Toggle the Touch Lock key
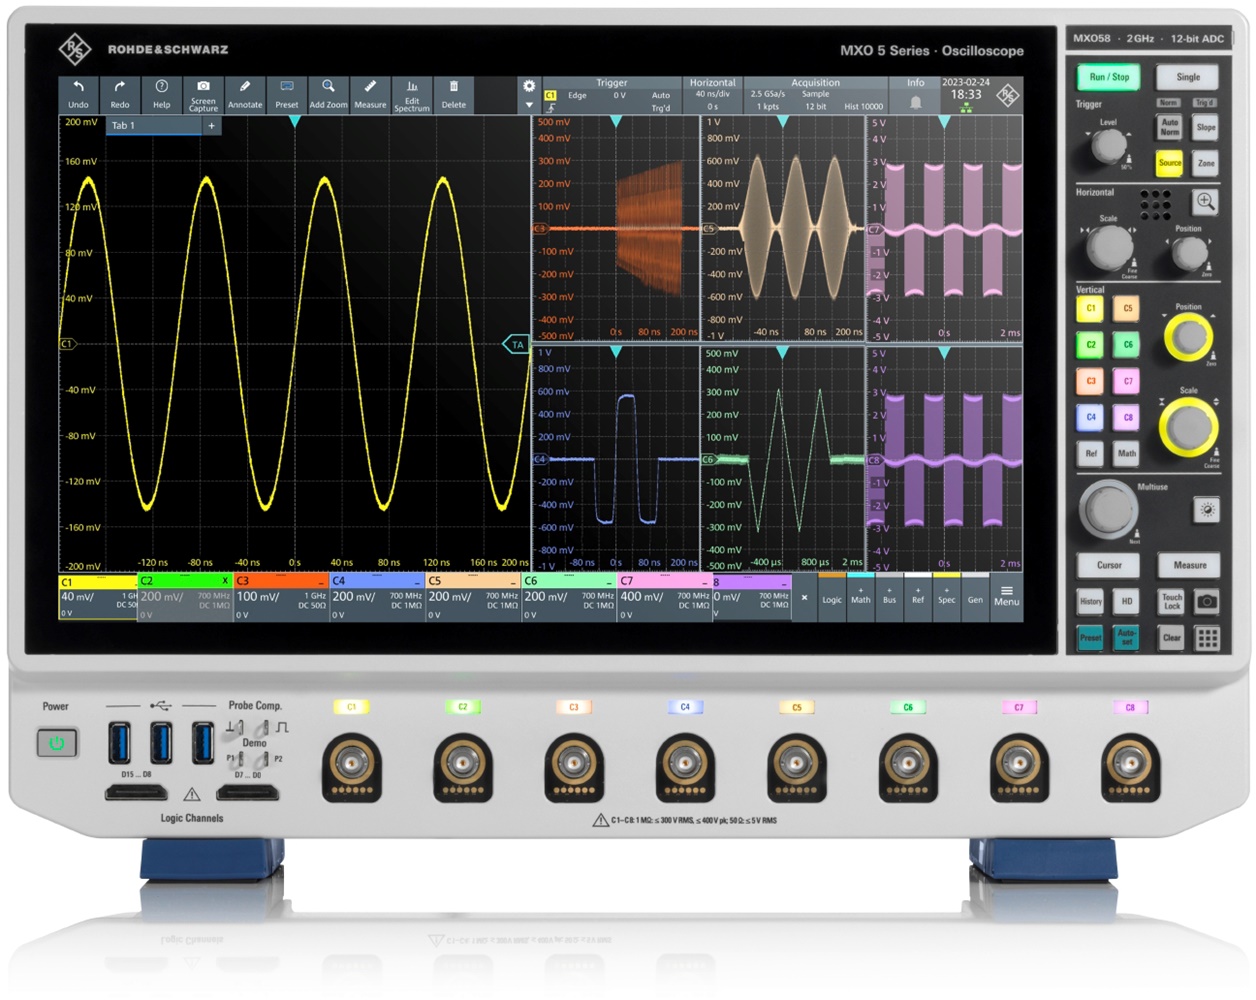This screenshot has width=1256, height=1000. [1171, 601]
